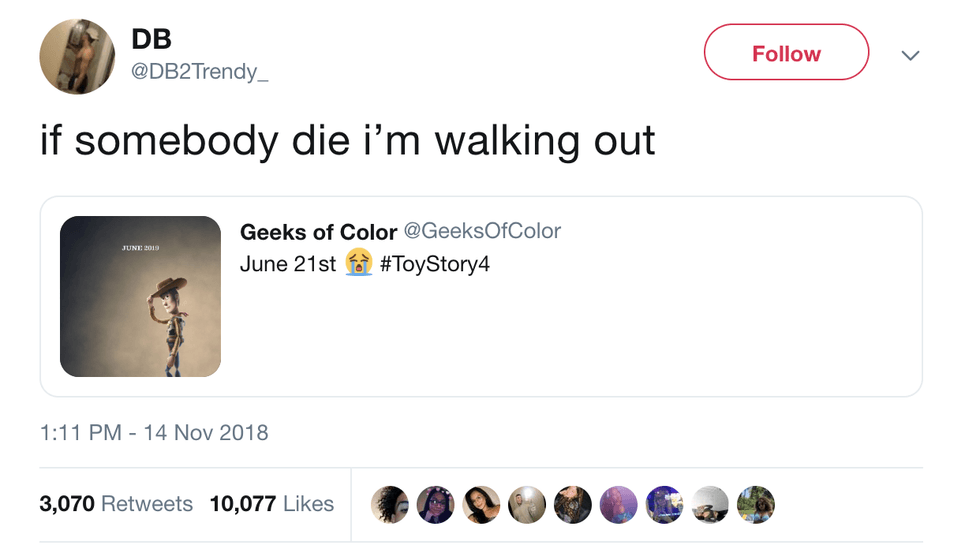Click the first liker avatar

click(x=389, y=504)
